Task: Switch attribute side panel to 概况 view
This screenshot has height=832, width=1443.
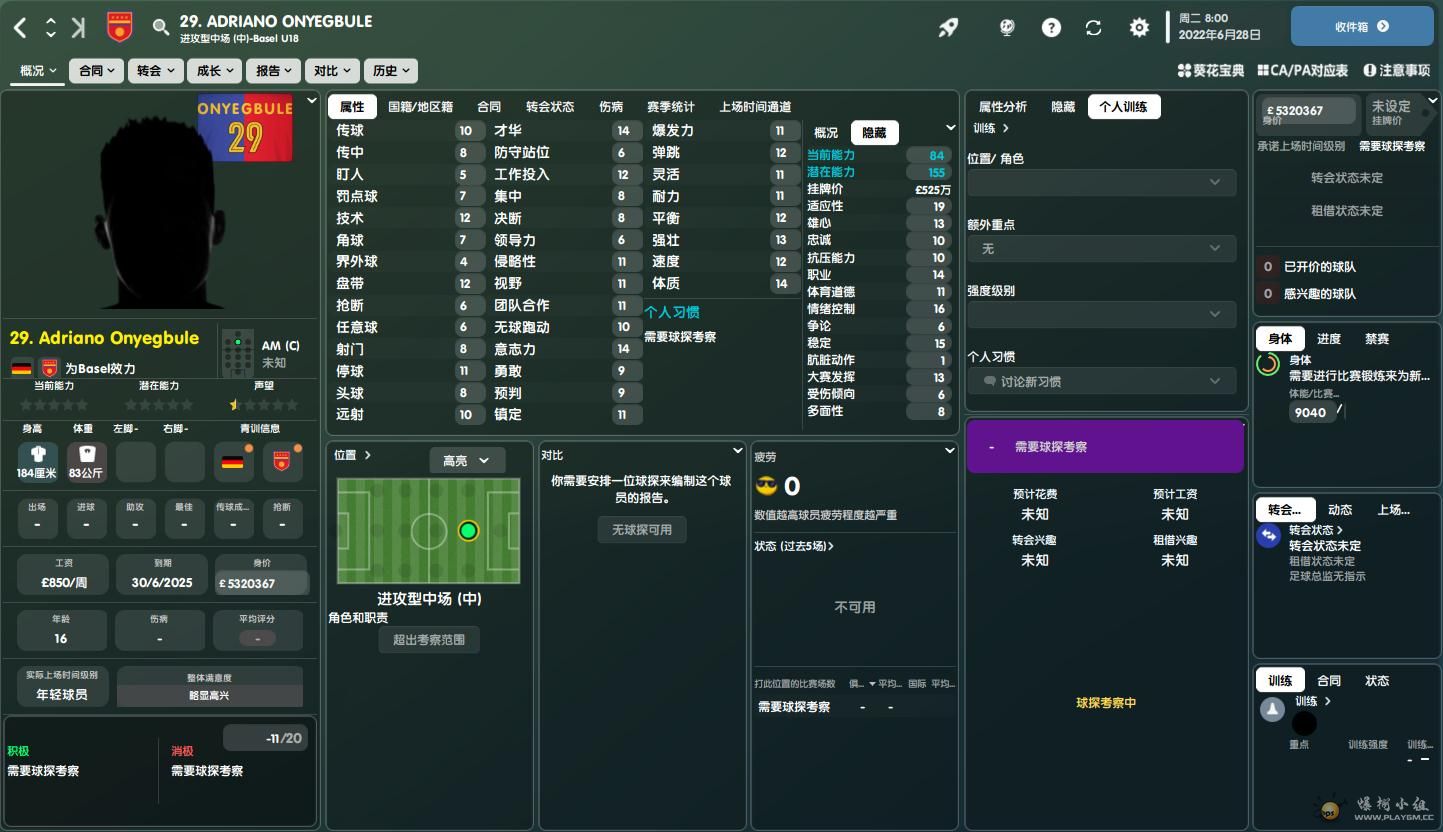Action: (826, 133)
